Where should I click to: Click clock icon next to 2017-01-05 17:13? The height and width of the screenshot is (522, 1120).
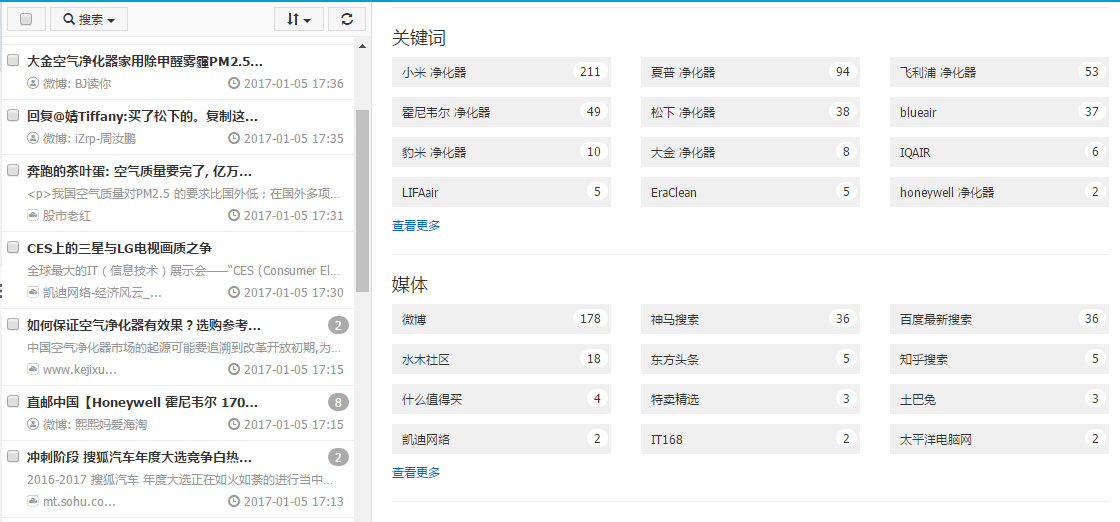point(234,501)
